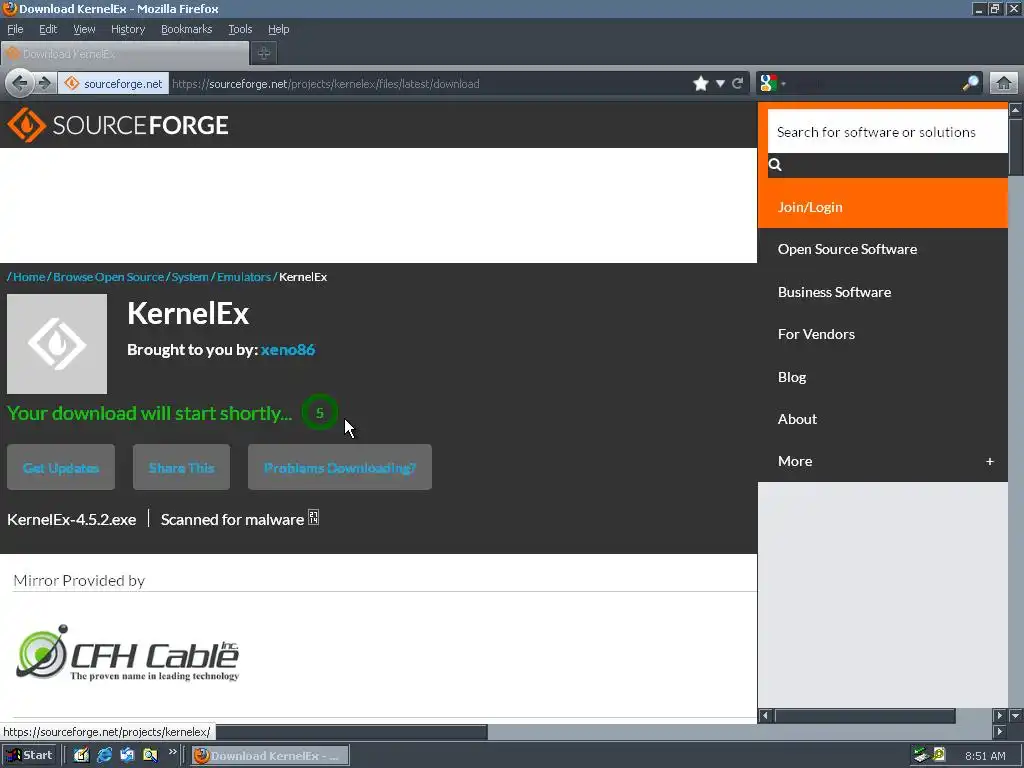Click the network tray icon

pyautogui.click(x=921, y=756)
